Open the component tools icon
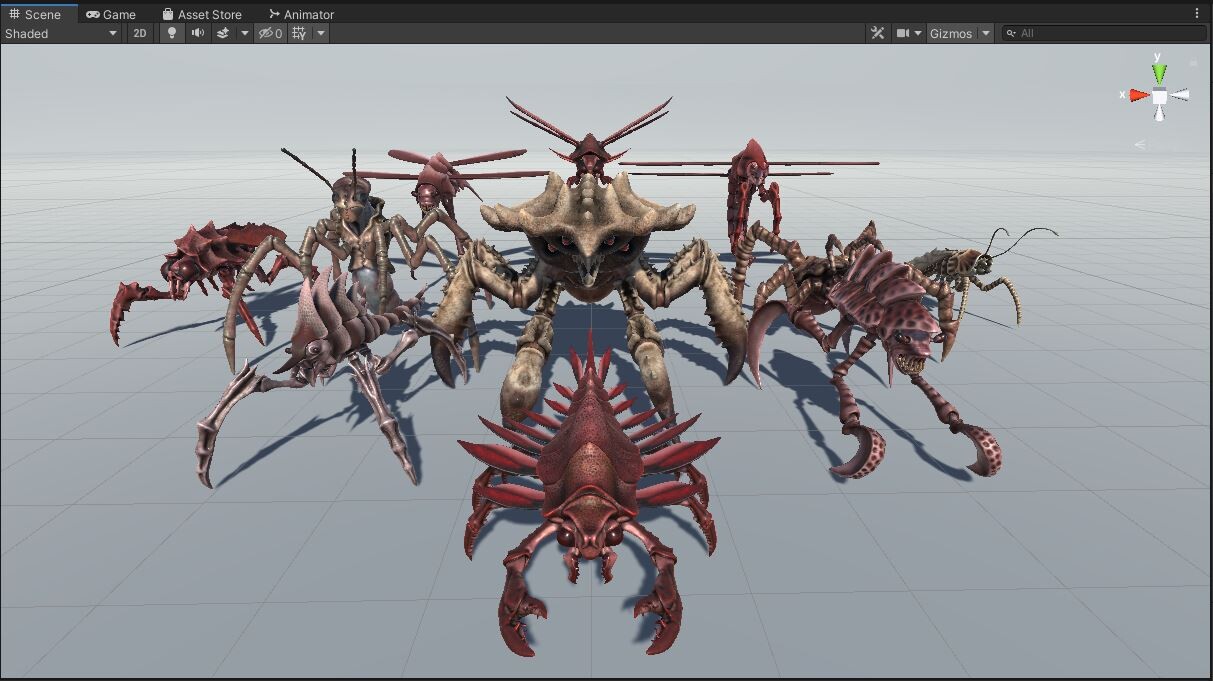Viewport: 1213px width, 681px height. [877, 33]
